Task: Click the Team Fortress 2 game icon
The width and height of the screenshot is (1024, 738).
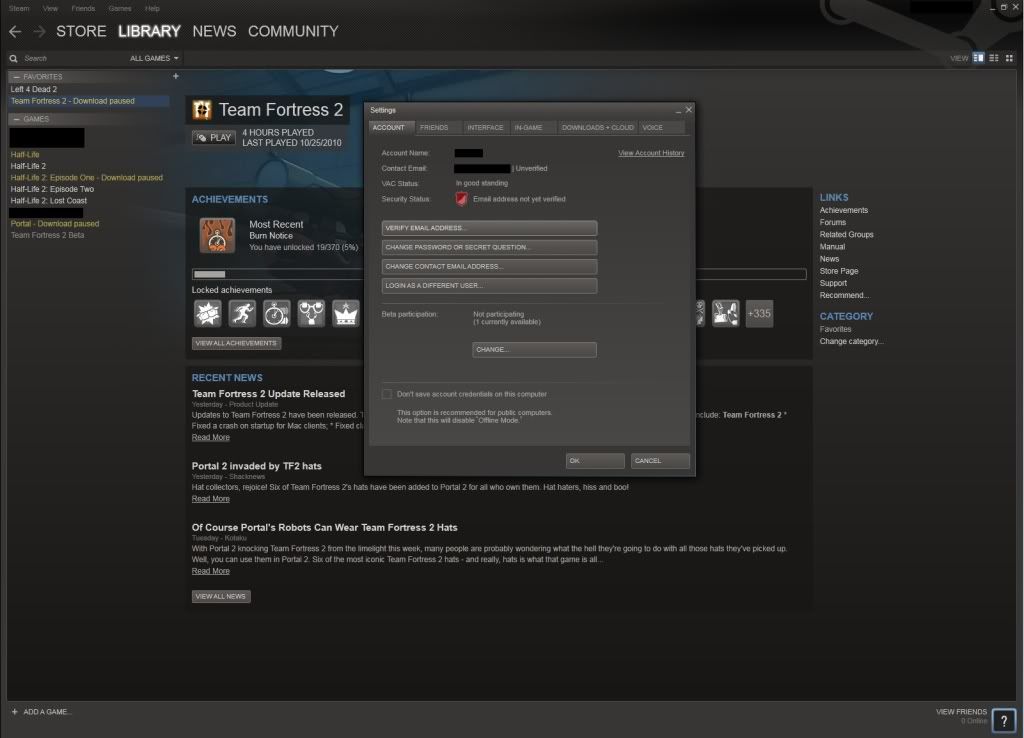Action: (x=202, y=110)
